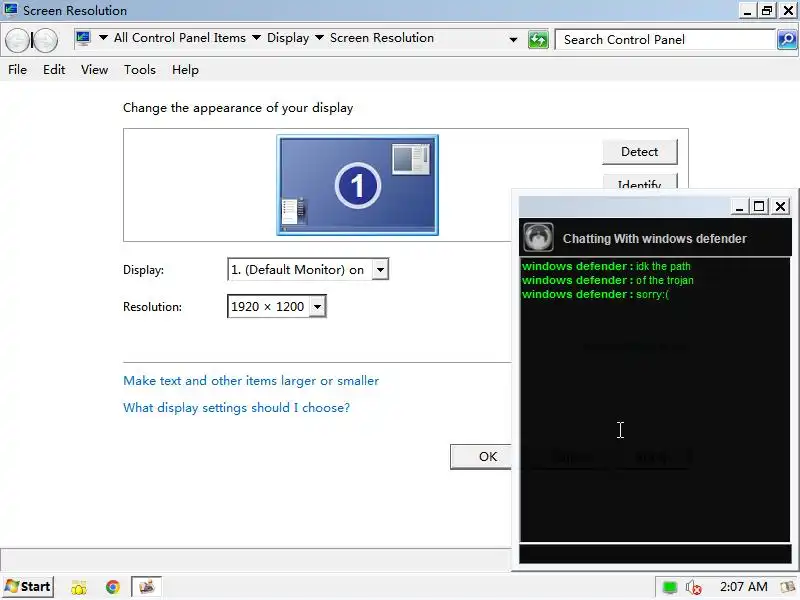
Task: Click the clock showing 2:07 AM
Action: pyautogui.click(x=743, y=587)
